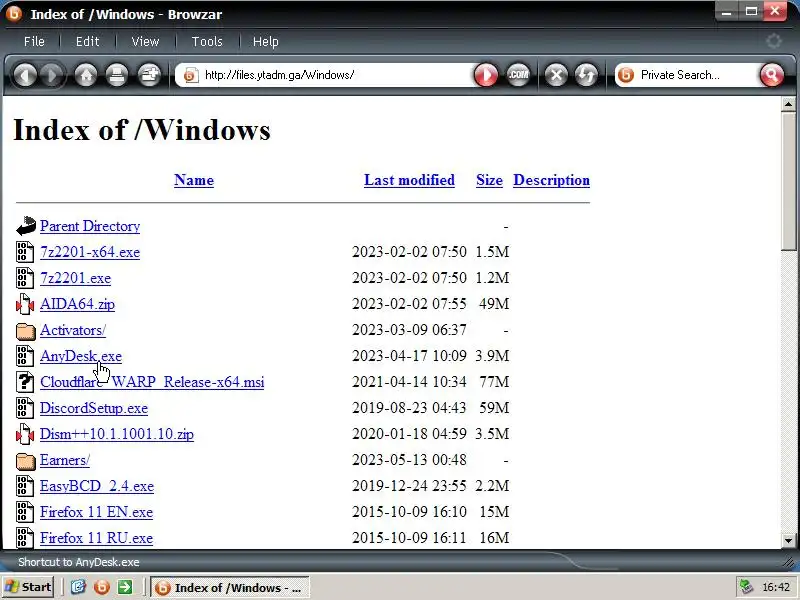800x600 pixels.
Task: Click the Print toolbar icon
Action: (x=117, y=76)
